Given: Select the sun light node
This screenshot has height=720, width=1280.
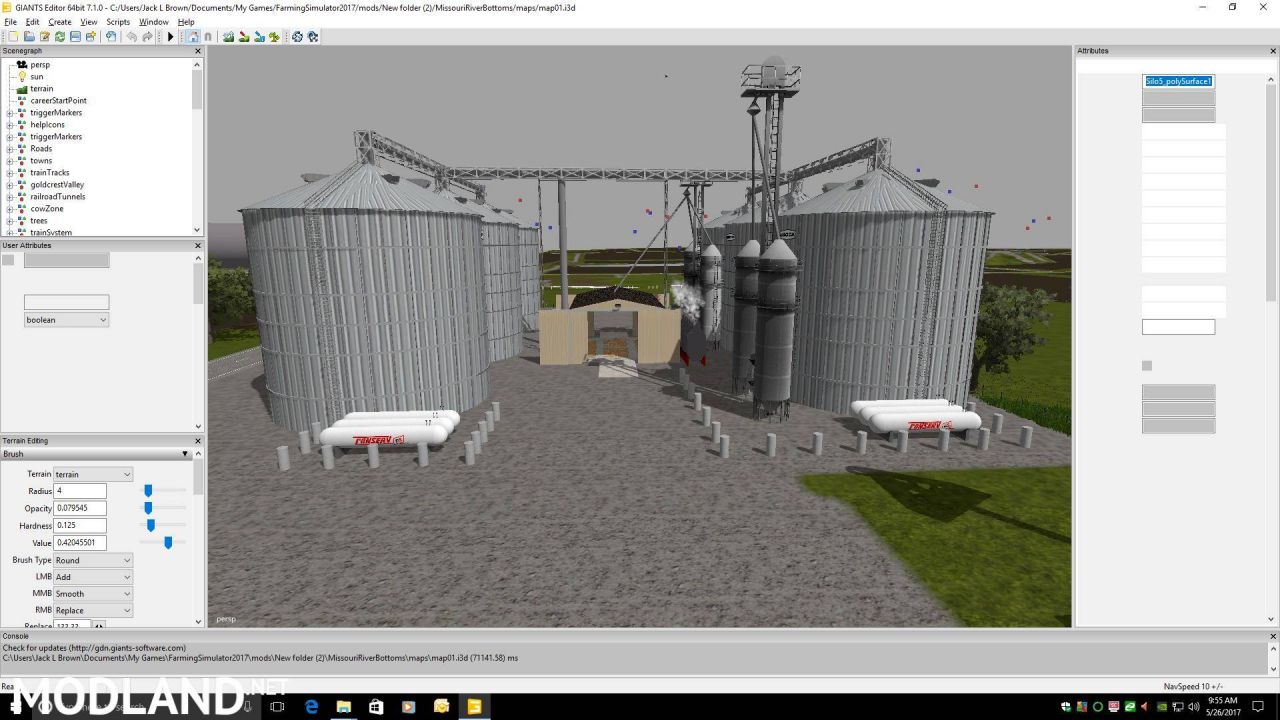Looking at the screenshot, I should (37, 76).
